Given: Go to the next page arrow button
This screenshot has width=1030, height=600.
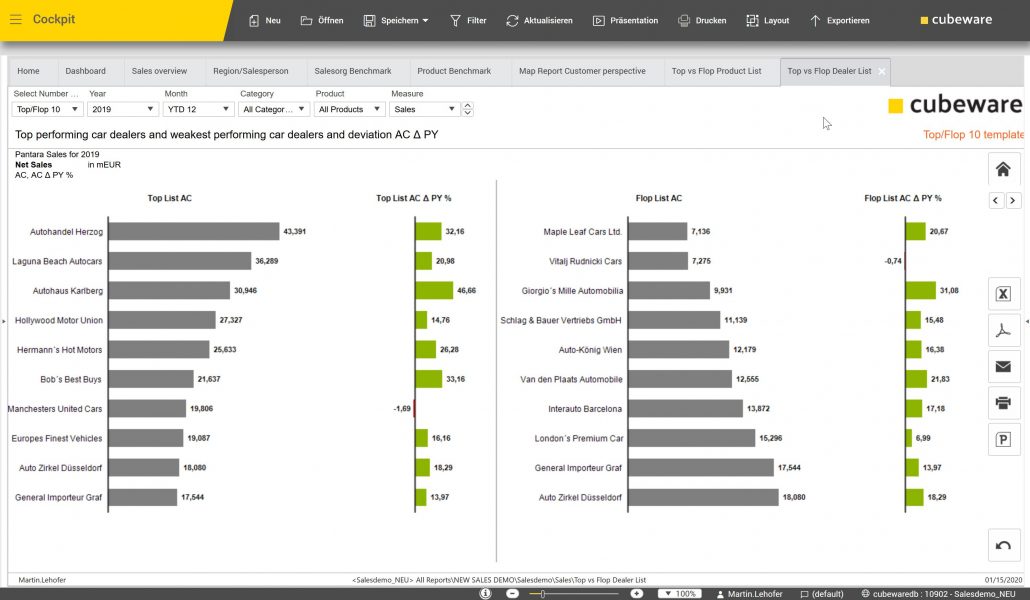Looking at the screenshot, I should click(x=1015, y=201).
